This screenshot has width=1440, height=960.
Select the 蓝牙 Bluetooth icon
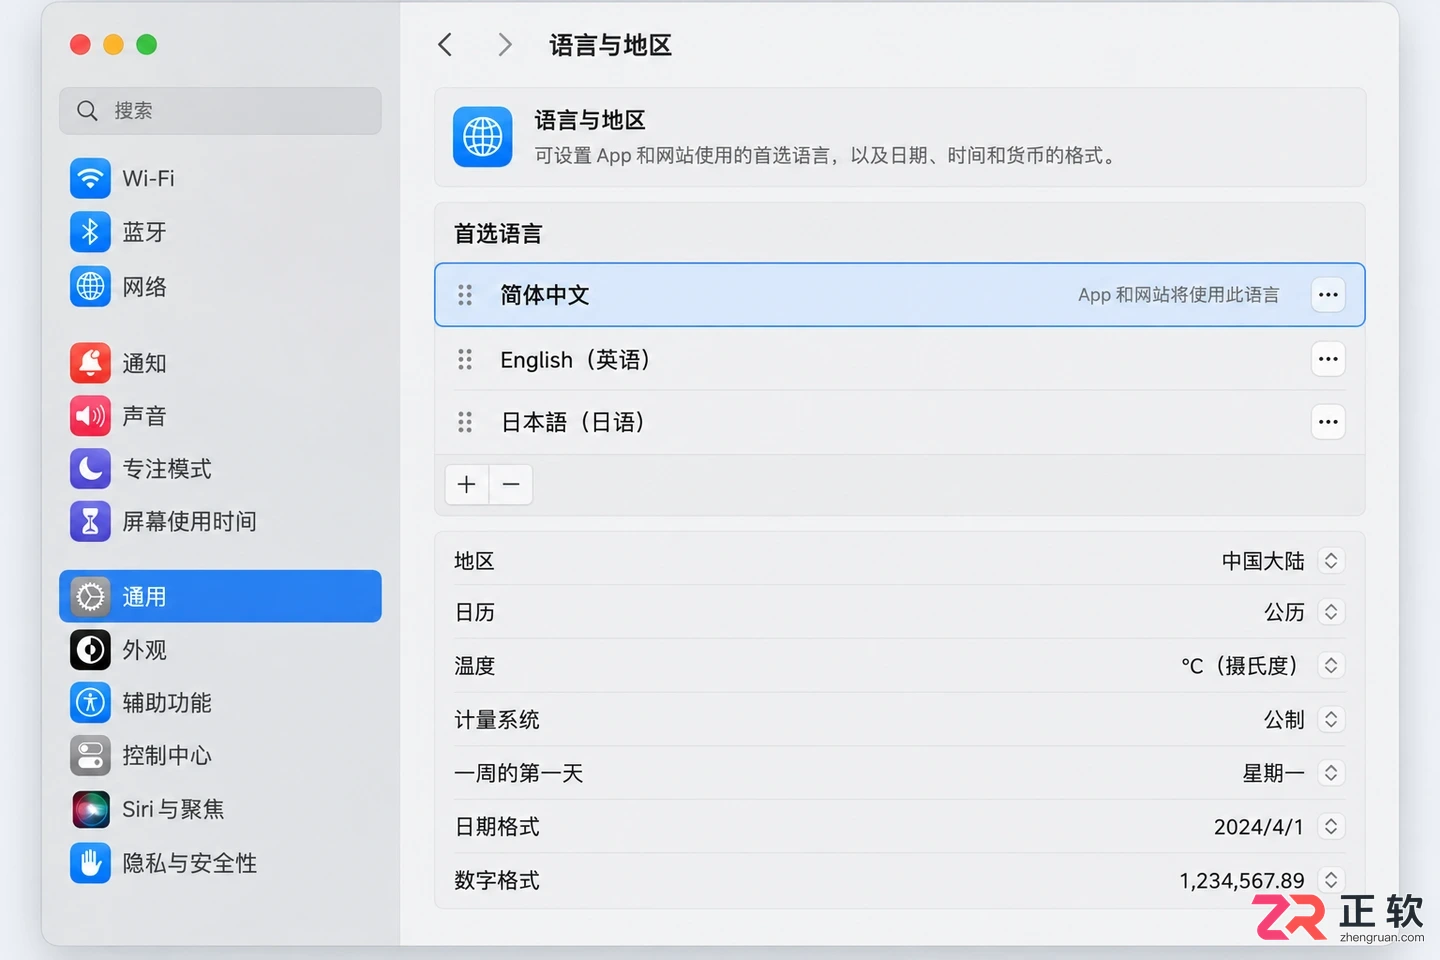pyautogui.click(x=90, y=232)
